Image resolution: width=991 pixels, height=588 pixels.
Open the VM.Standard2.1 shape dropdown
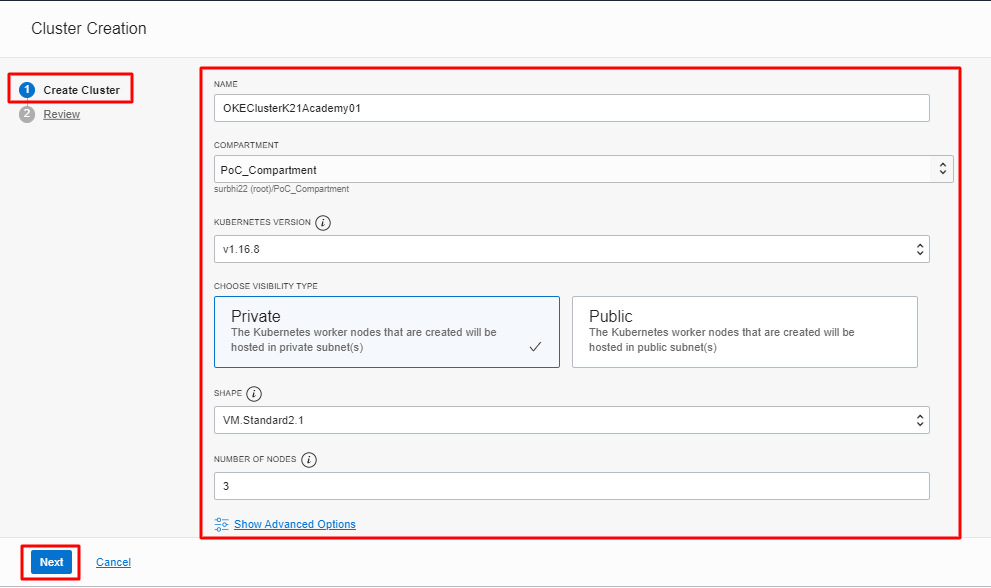[571, 420]
